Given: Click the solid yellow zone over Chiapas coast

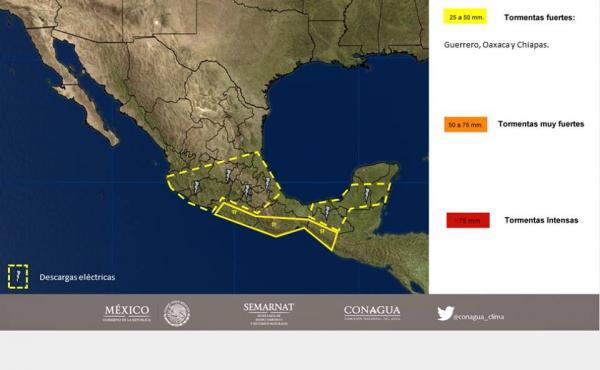Looking at the screenshot, I should pyautogui.click(x=323, y=233).
